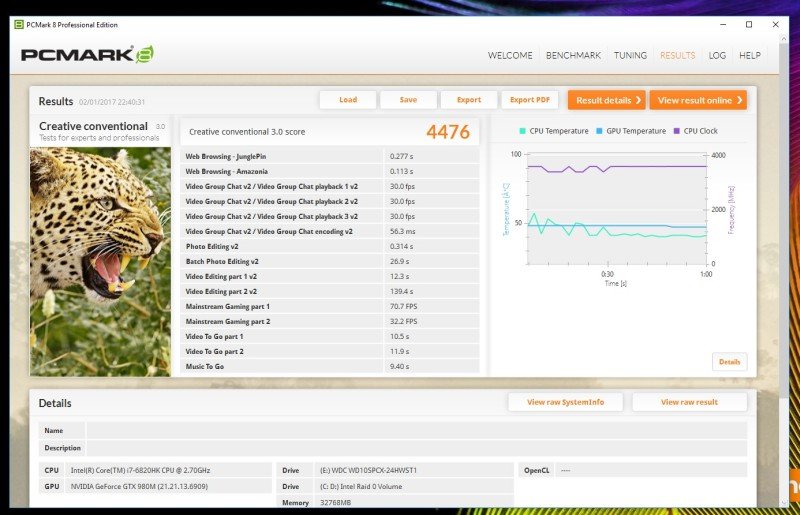Toggle GPU Temperature series in chart legend

pyautogui.click(x=630, y=131)
